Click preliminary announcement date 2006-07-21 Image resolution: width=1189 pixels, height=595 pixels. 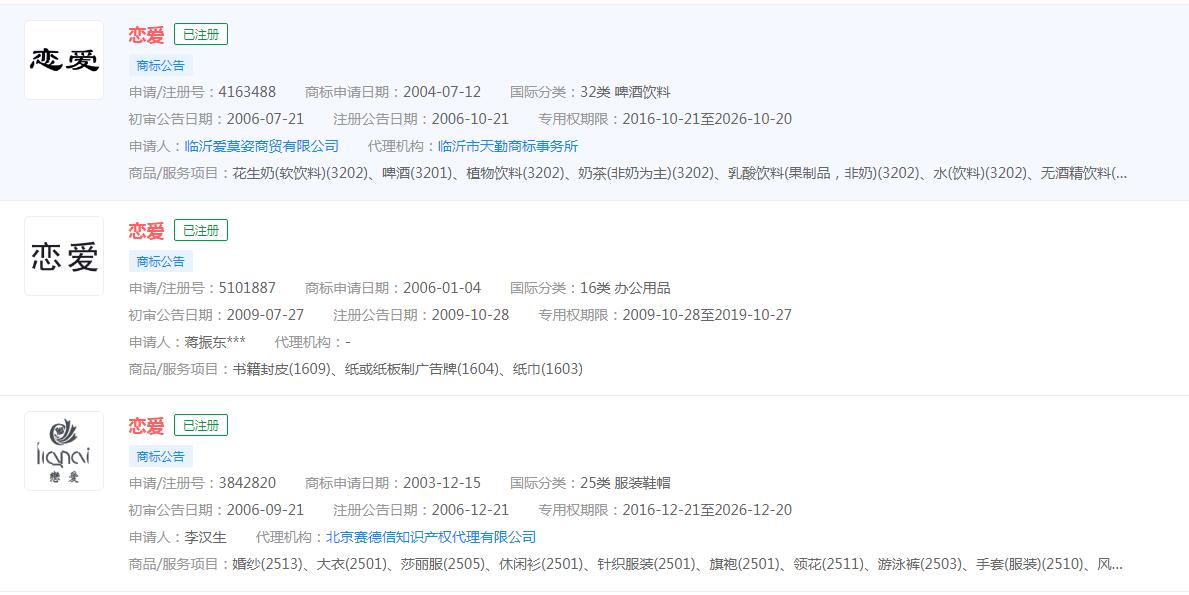point(265,119)
